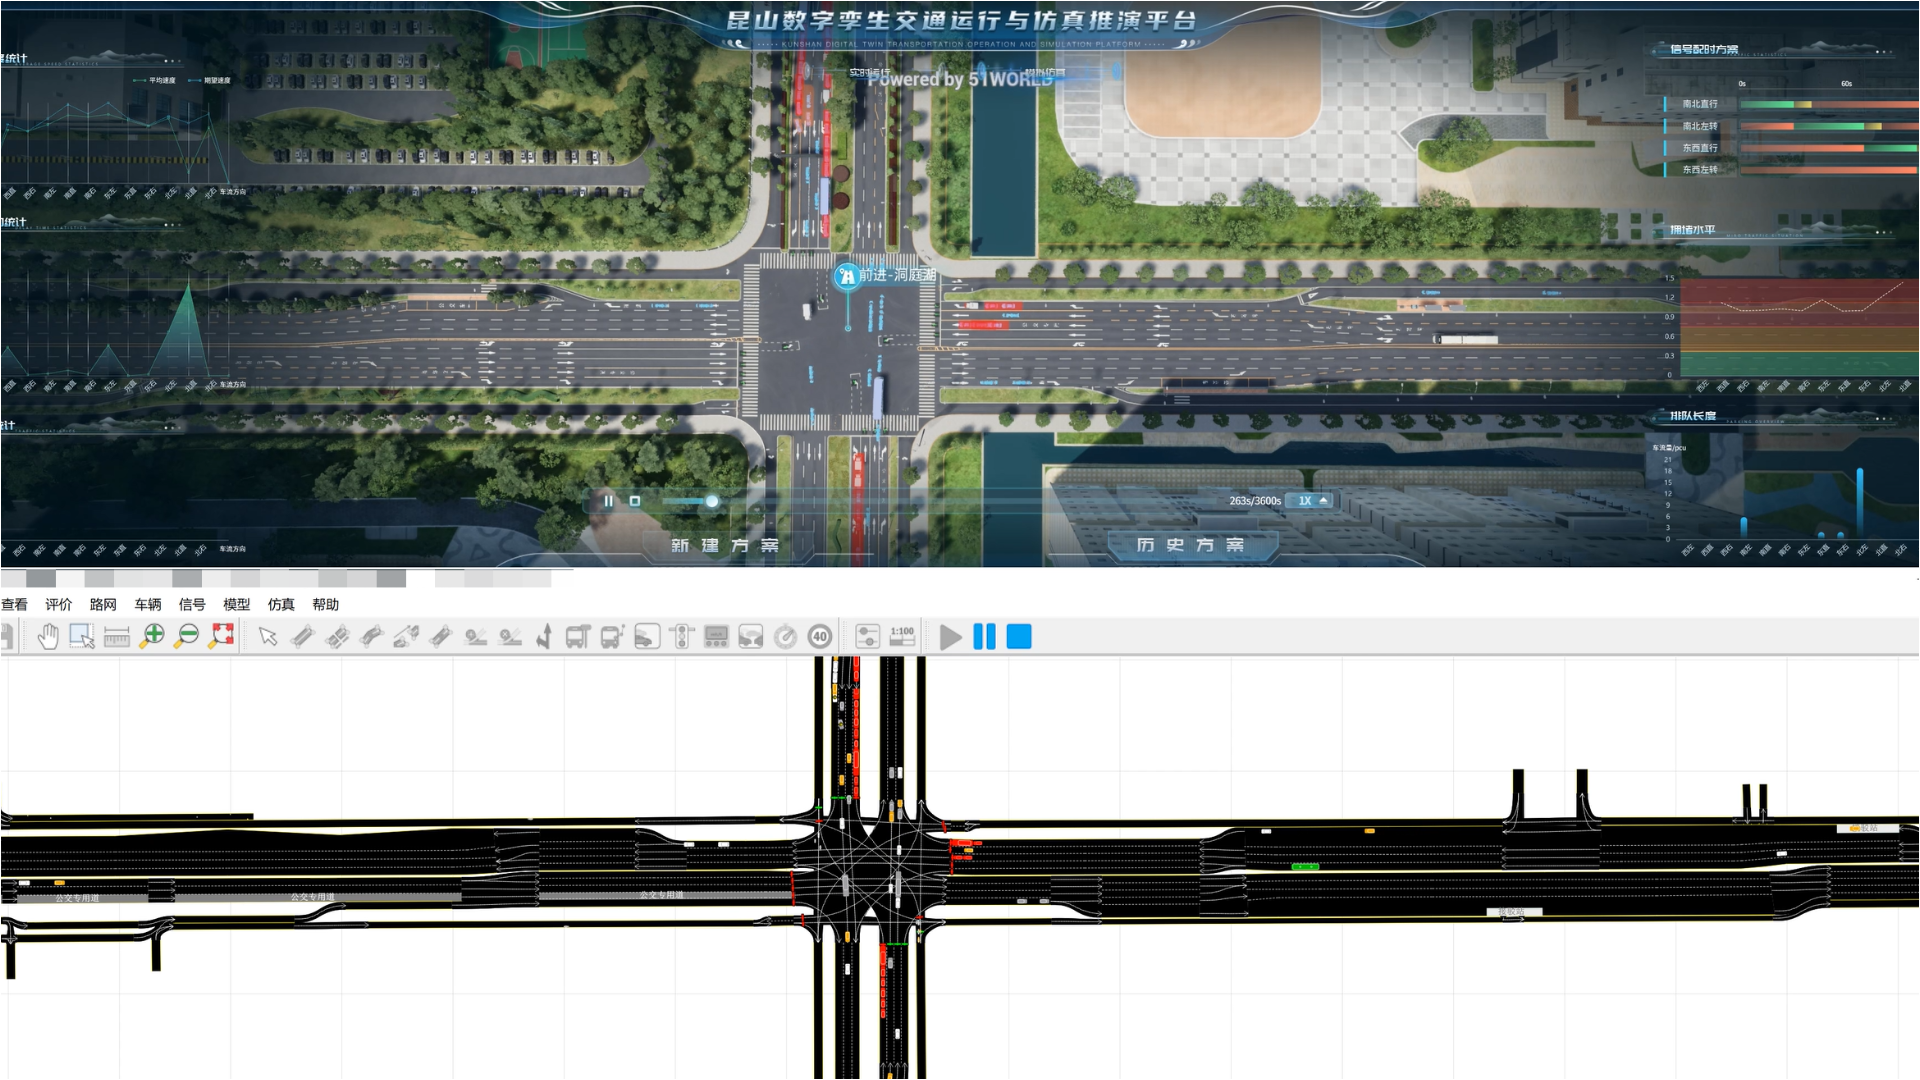
Task: Click the fit-to-view zoom extents icon
Action: pyautogui.click(x=222, y=637)
